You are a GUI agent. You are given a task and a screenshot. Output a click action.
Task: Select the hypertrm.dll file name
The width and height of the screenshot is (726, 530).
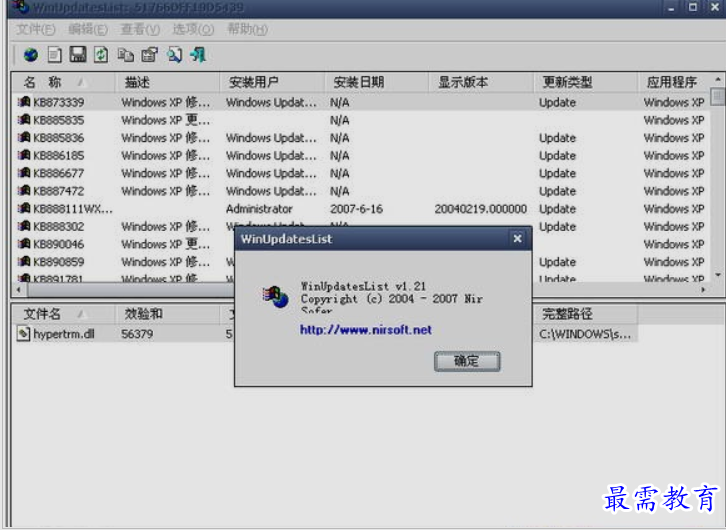[x=64, y=334]
